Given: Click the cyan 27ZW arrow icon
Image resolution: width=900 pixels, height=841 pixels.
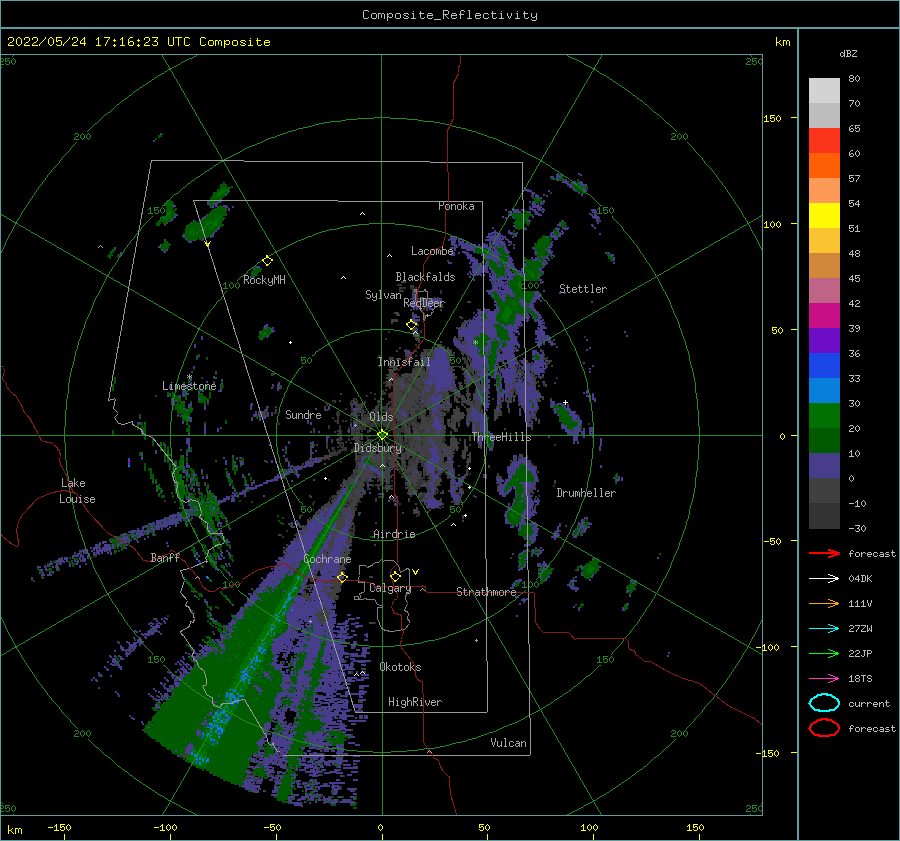Looking at the screenshot, I should click(x=824, y=629).
